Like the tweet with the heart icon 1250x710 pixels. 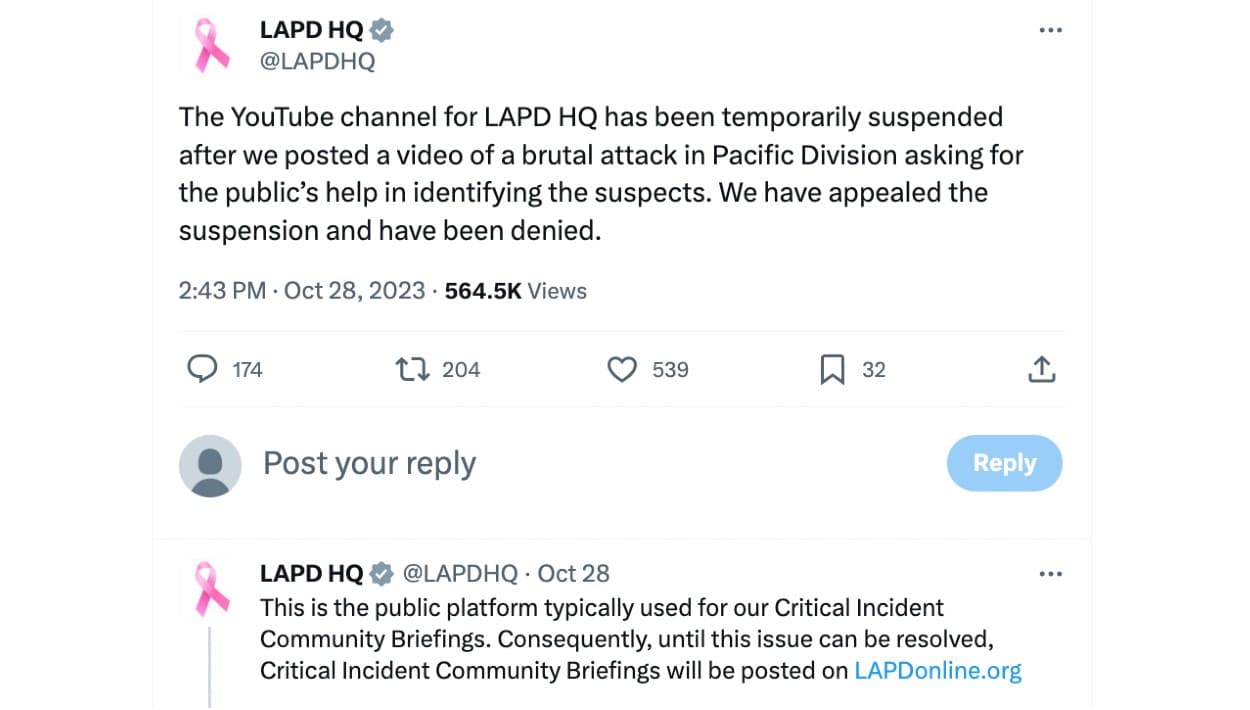[x=622, y=370]
